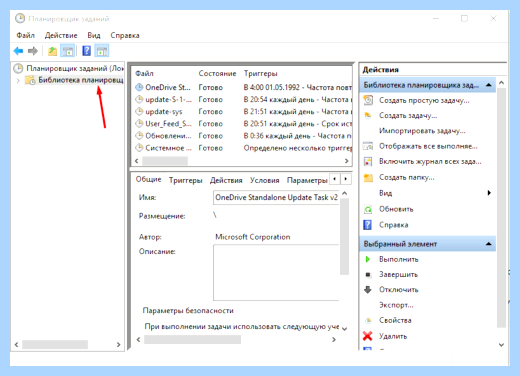Toggle the console tree pane toolbar icon
This screenshot has width=520, height=376.
coord(68,51)
